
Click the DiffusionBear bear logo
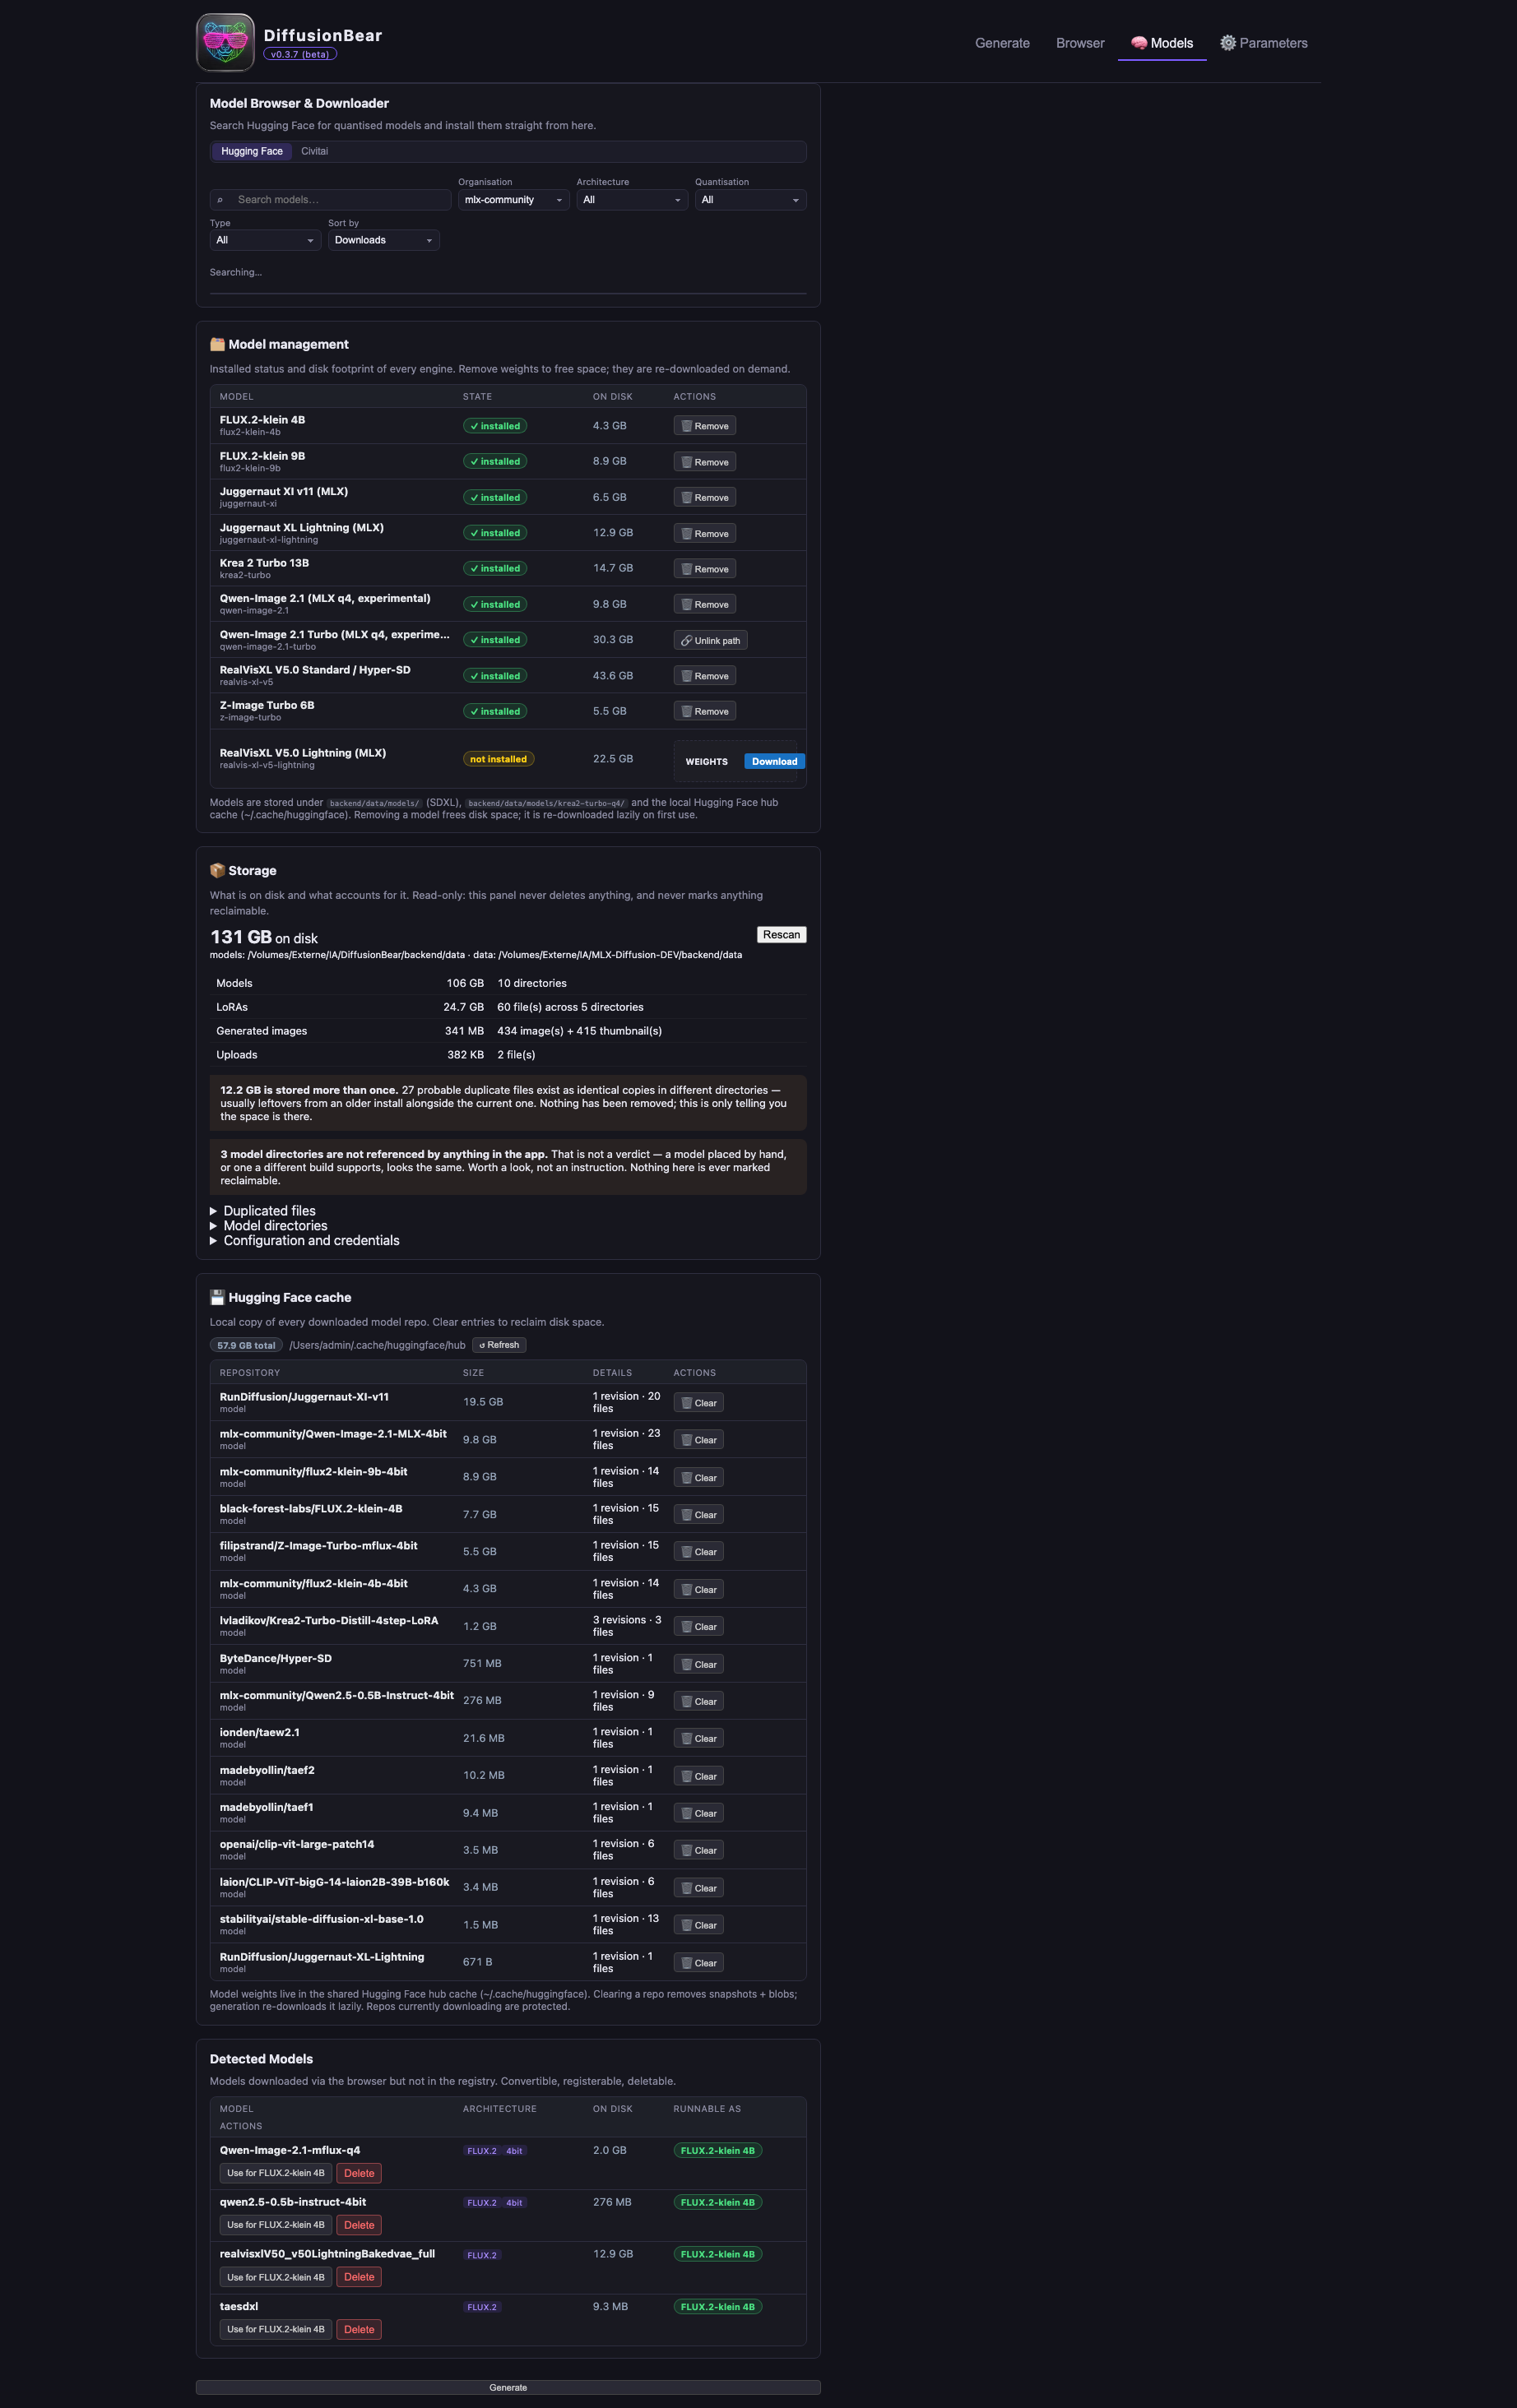225,42
